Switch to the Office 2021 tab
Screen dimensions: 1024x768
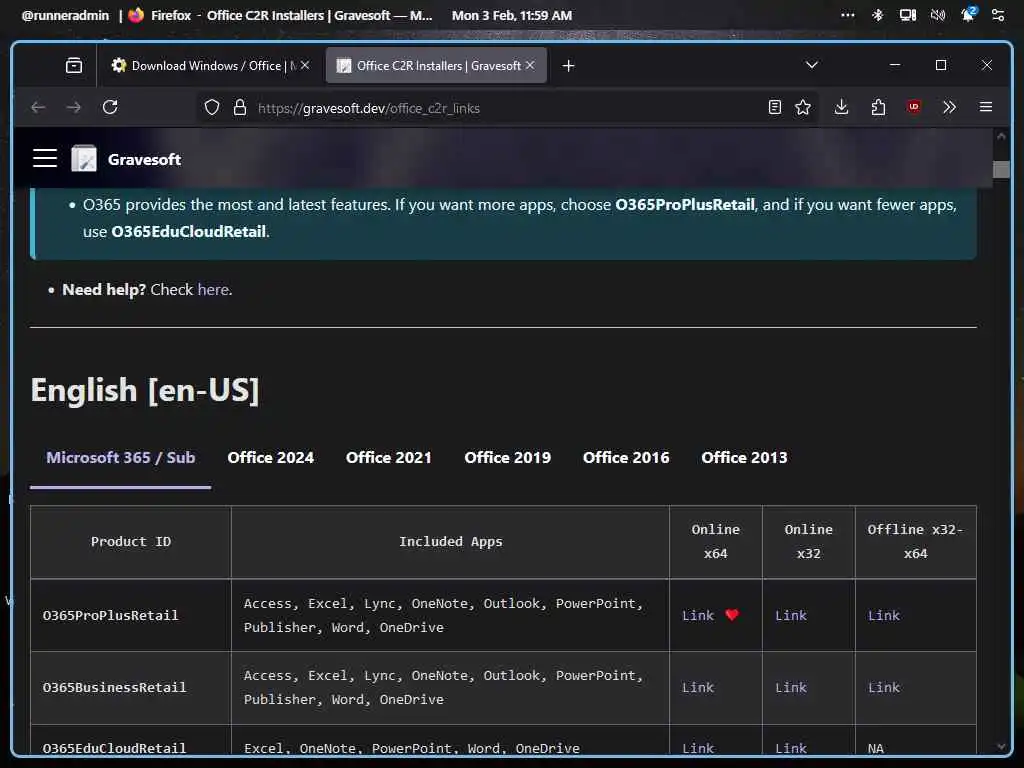[389, 458]
